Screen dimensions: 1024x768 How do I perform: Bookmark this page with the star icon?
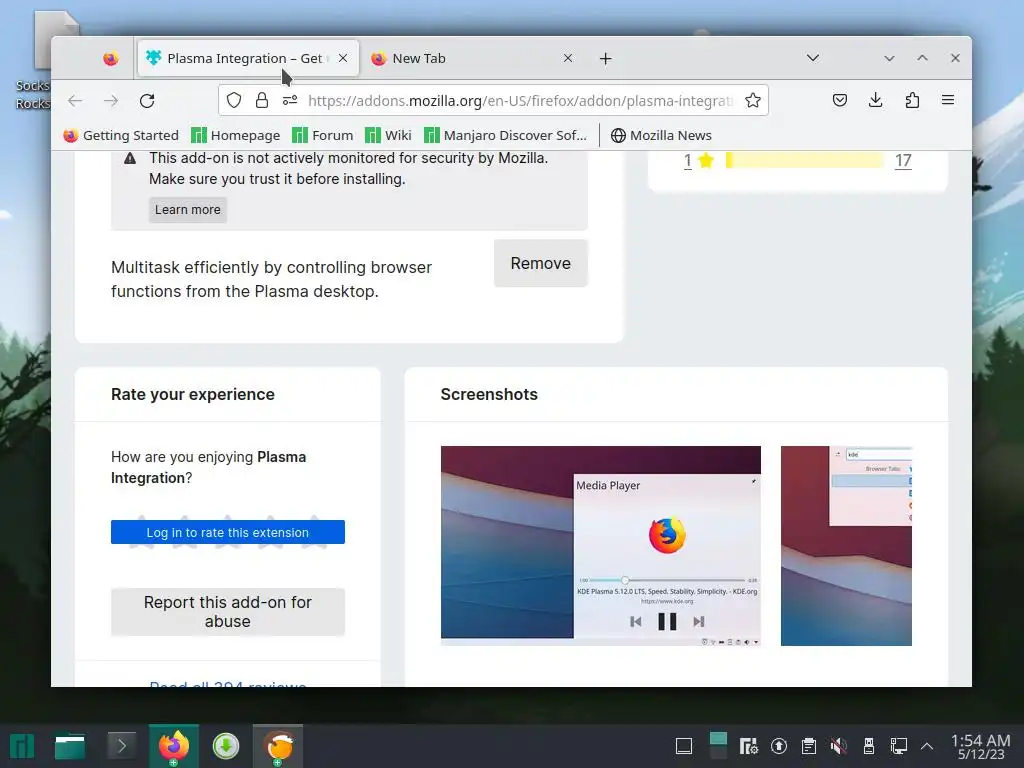[753, 101]
